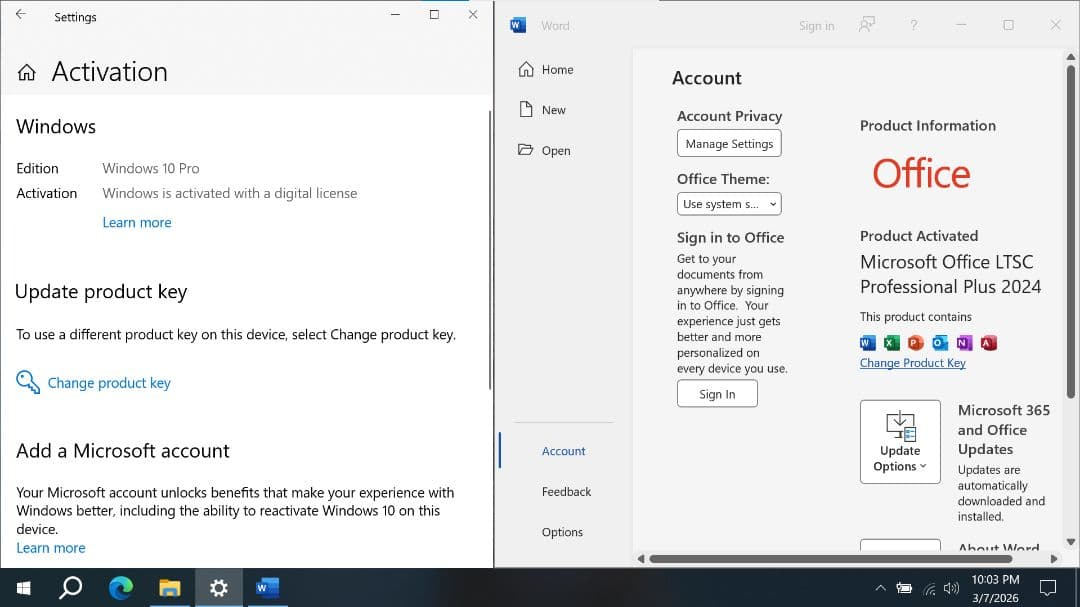This screenshot has width=1080, height=607.
Task: Click the Change product key link in Settings
Action: pos(108,383)
